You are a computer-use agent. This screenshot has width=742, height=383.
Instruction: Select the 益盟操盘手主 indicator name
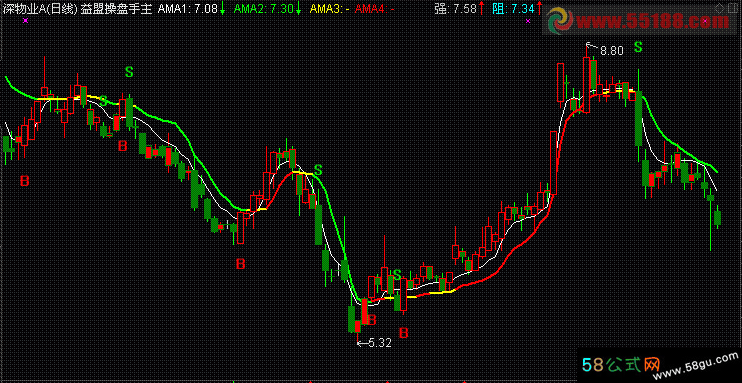click(x=116, y=8)
